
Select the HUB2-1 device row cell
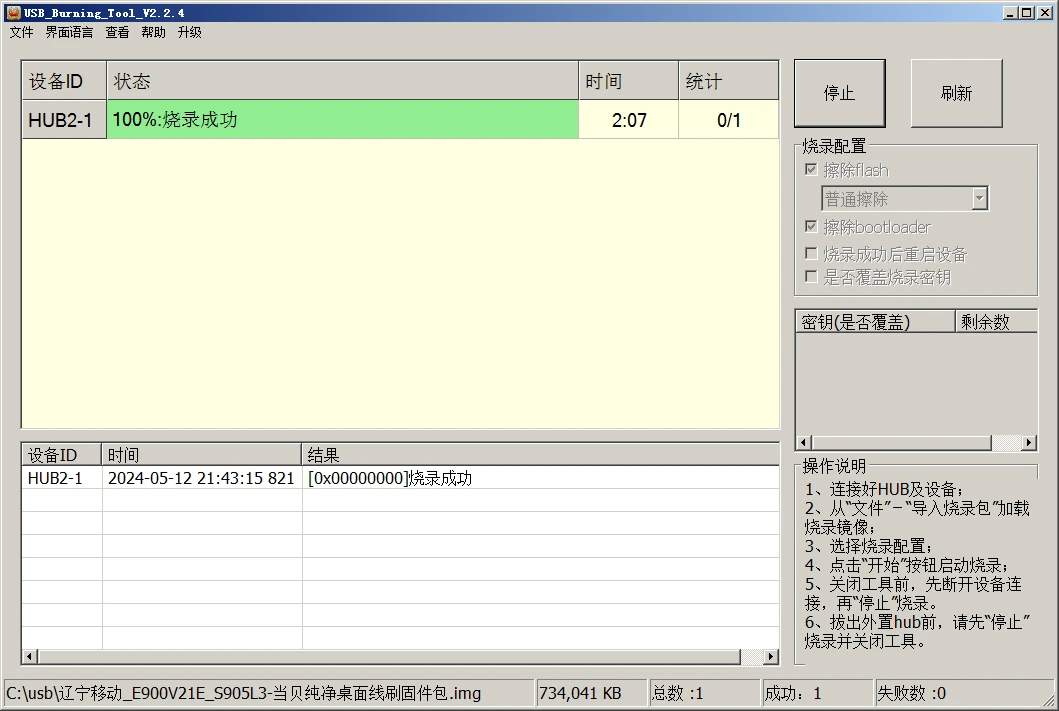point(64,120)
